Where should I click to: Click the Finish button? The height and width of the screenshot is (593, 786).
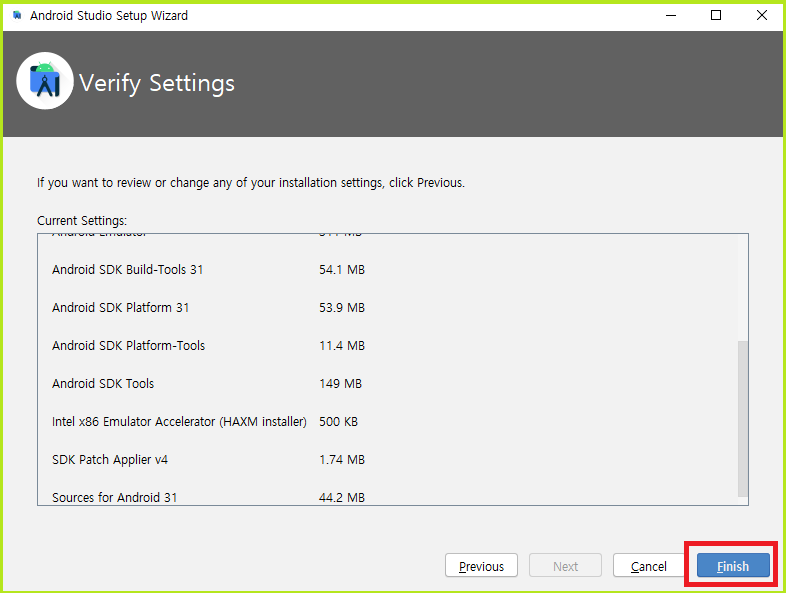[733, 565]
